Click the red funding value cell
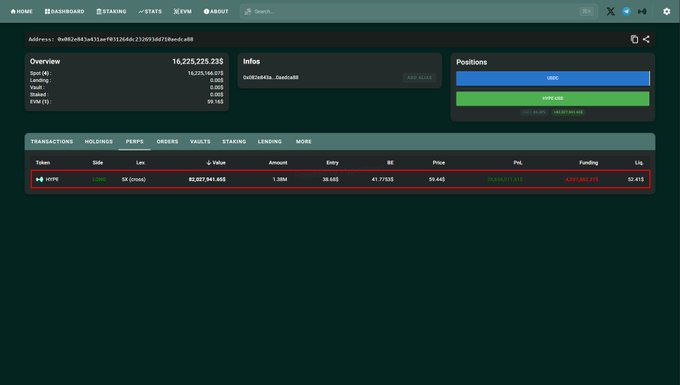This screenshot has height=385, width=680. (582, 179)
